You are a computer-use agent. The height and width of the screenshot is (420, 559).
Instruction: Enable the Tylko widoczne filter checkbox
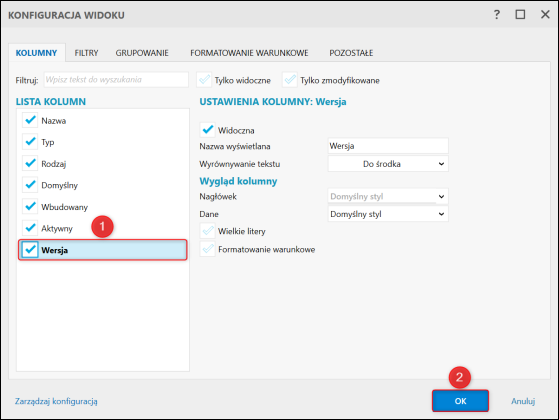coord(204,80)
